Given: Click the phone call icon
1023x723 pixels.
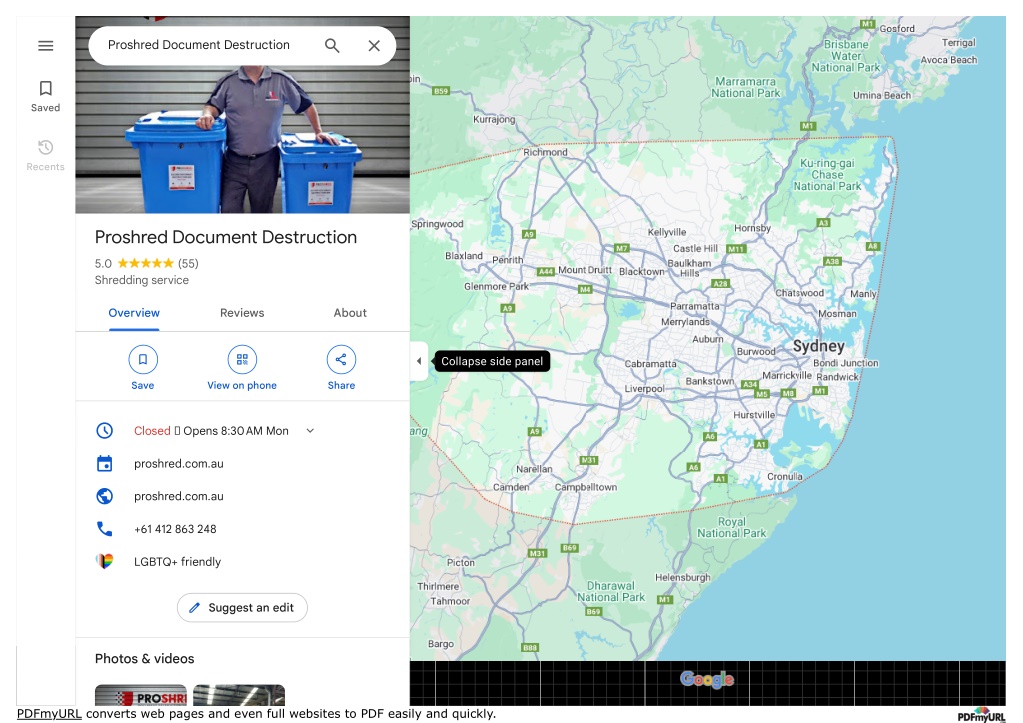Looking at the screenshot, I should coord(104,529).
